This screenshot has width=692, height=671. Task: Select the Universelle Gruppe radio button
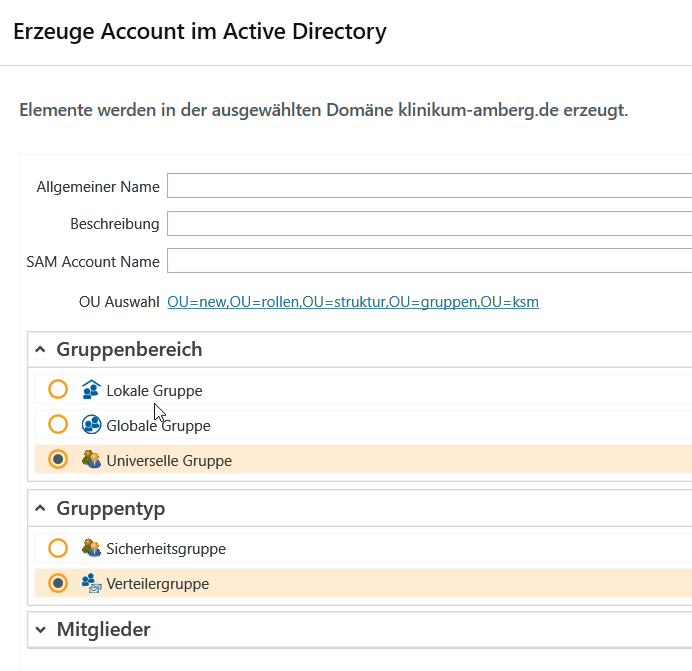(58, 460)
